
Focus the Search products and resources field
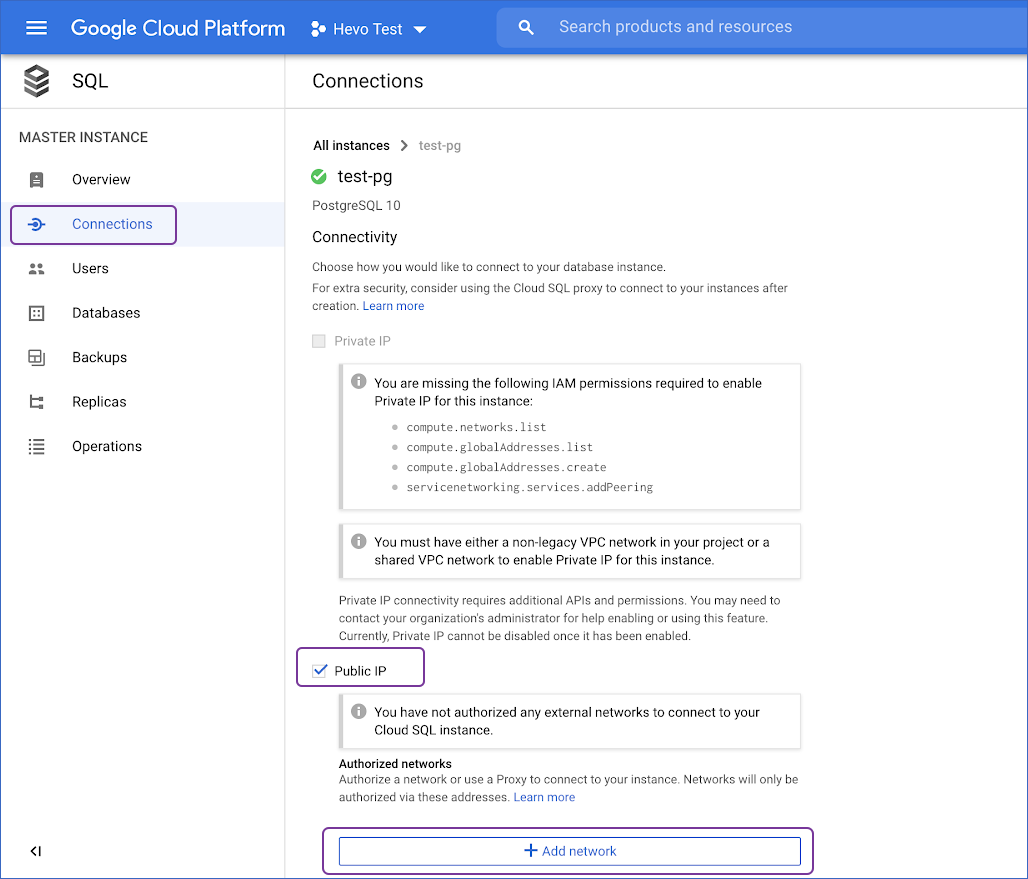762,27
